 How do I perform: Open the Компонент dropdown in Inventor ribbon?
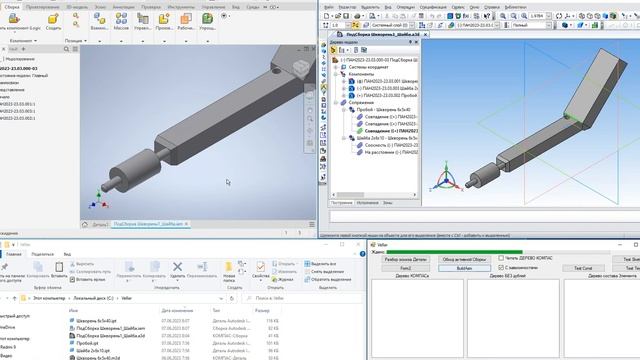(x=23, y=41)
